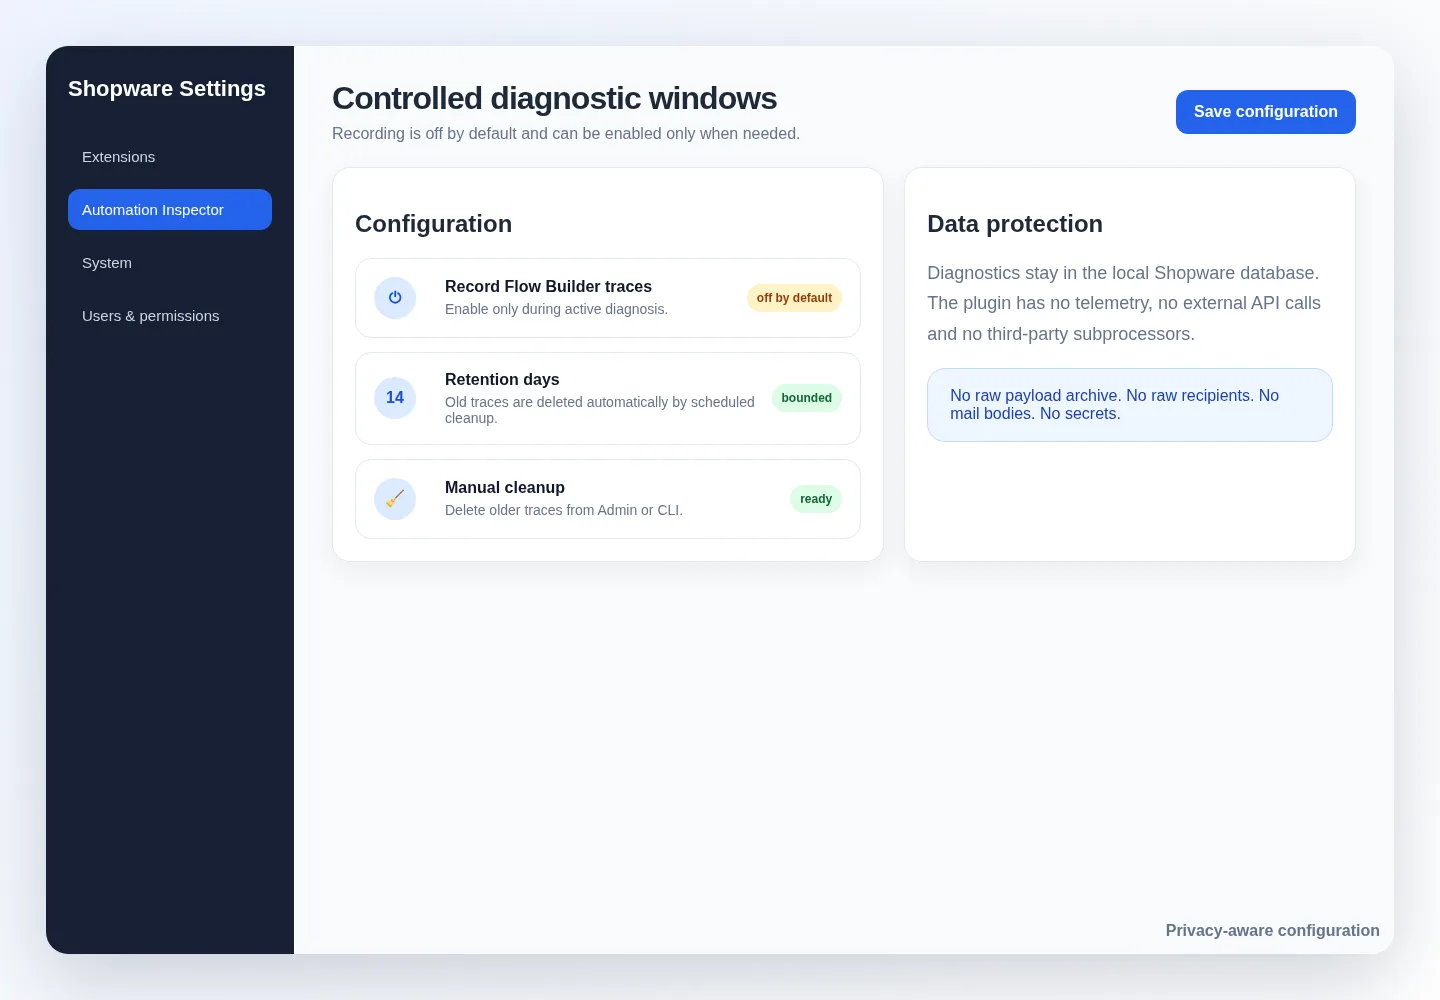Click the power icon for Record Flow Builder traces
The image size is (1440, 1000).
tap(395, 298)
